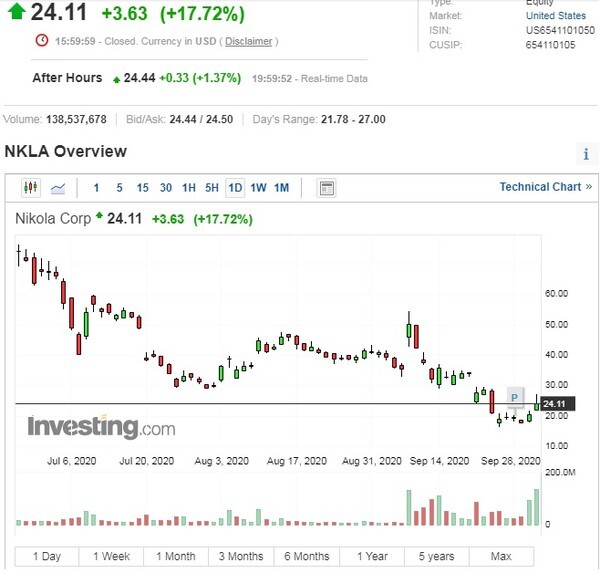Click the P marker on the chart
The width and height of the screenshot is (600, 573).
(514, 398)
